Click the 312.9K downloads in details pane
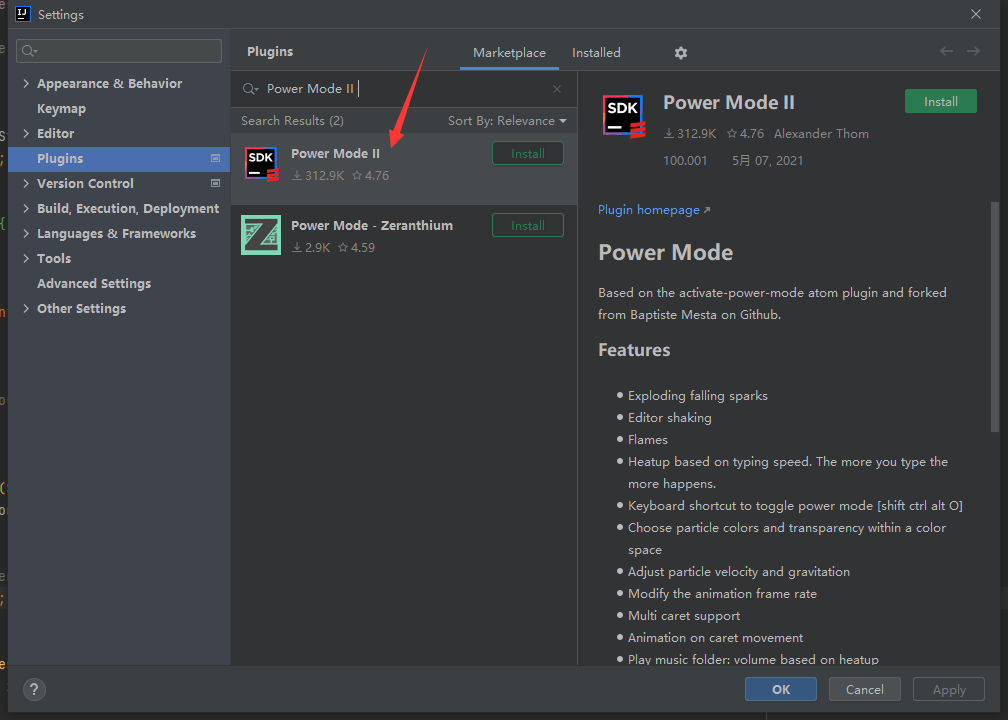This screenshot has width=1008, height=720. (690, 134)
